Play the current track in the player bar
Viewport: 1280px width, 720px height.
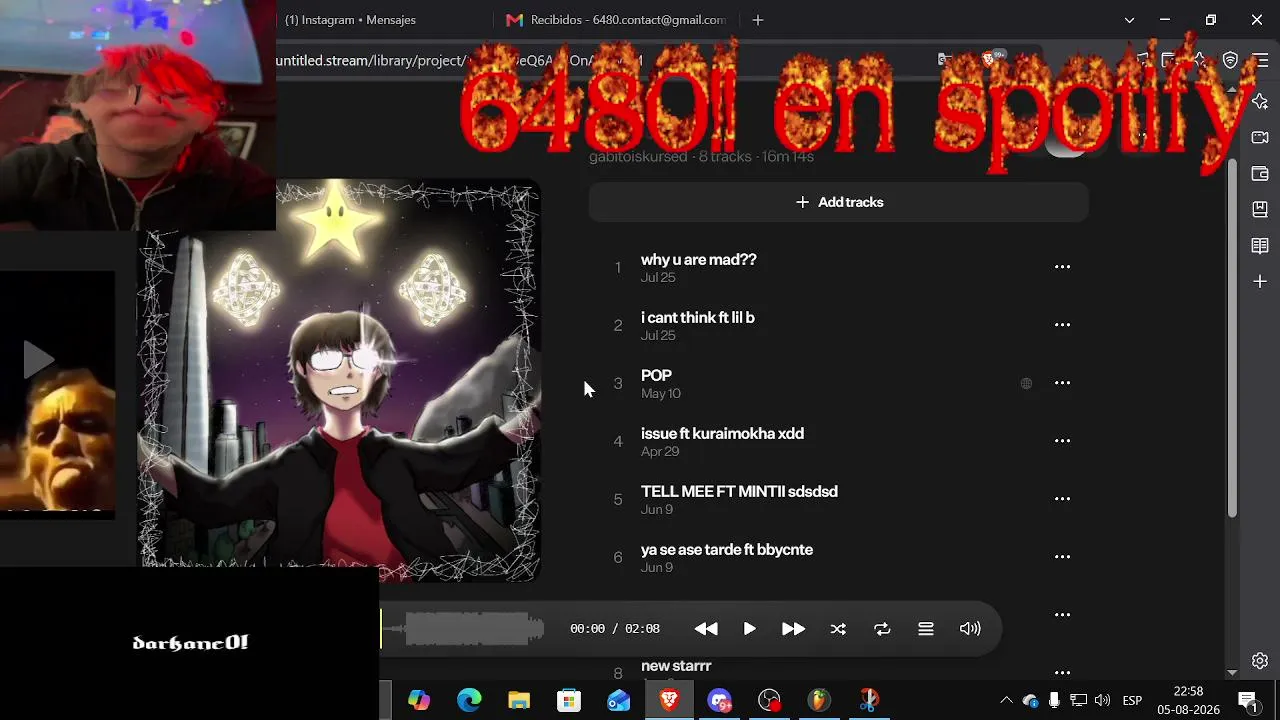(749, 629)
